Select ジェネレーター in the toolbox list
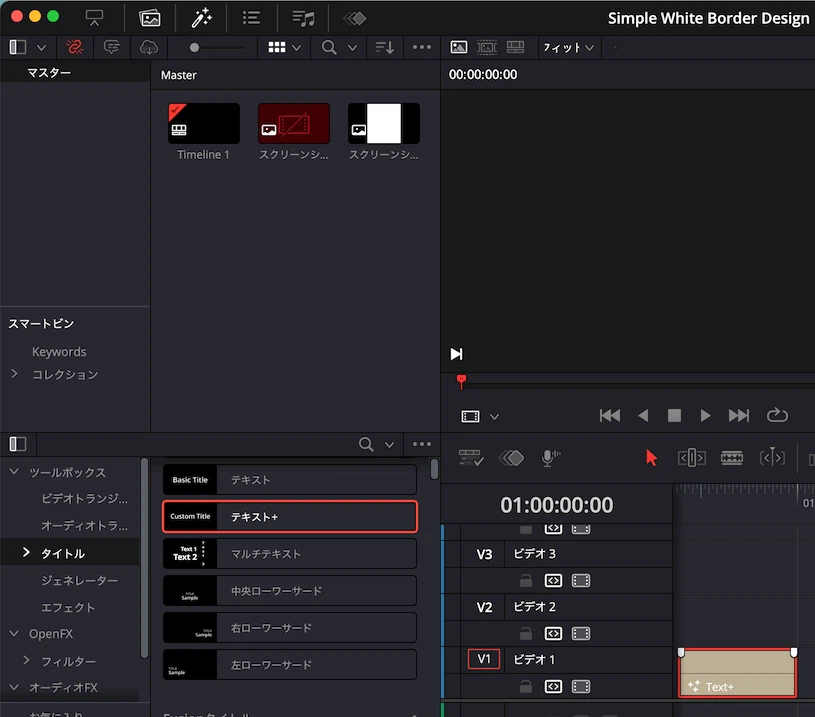815x717 pixels. (x=79, y=580)
